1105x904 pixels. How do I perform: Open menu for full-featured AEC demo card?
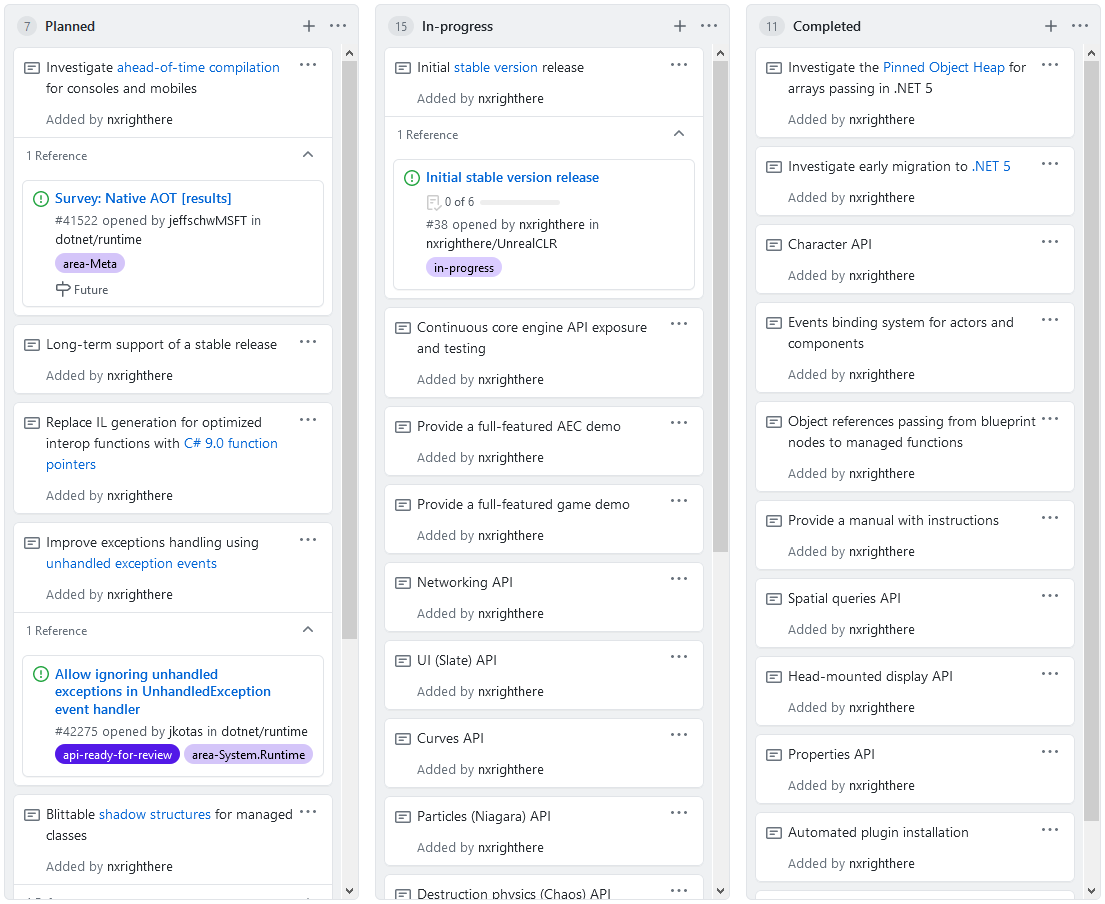click(x=679, y=423)
